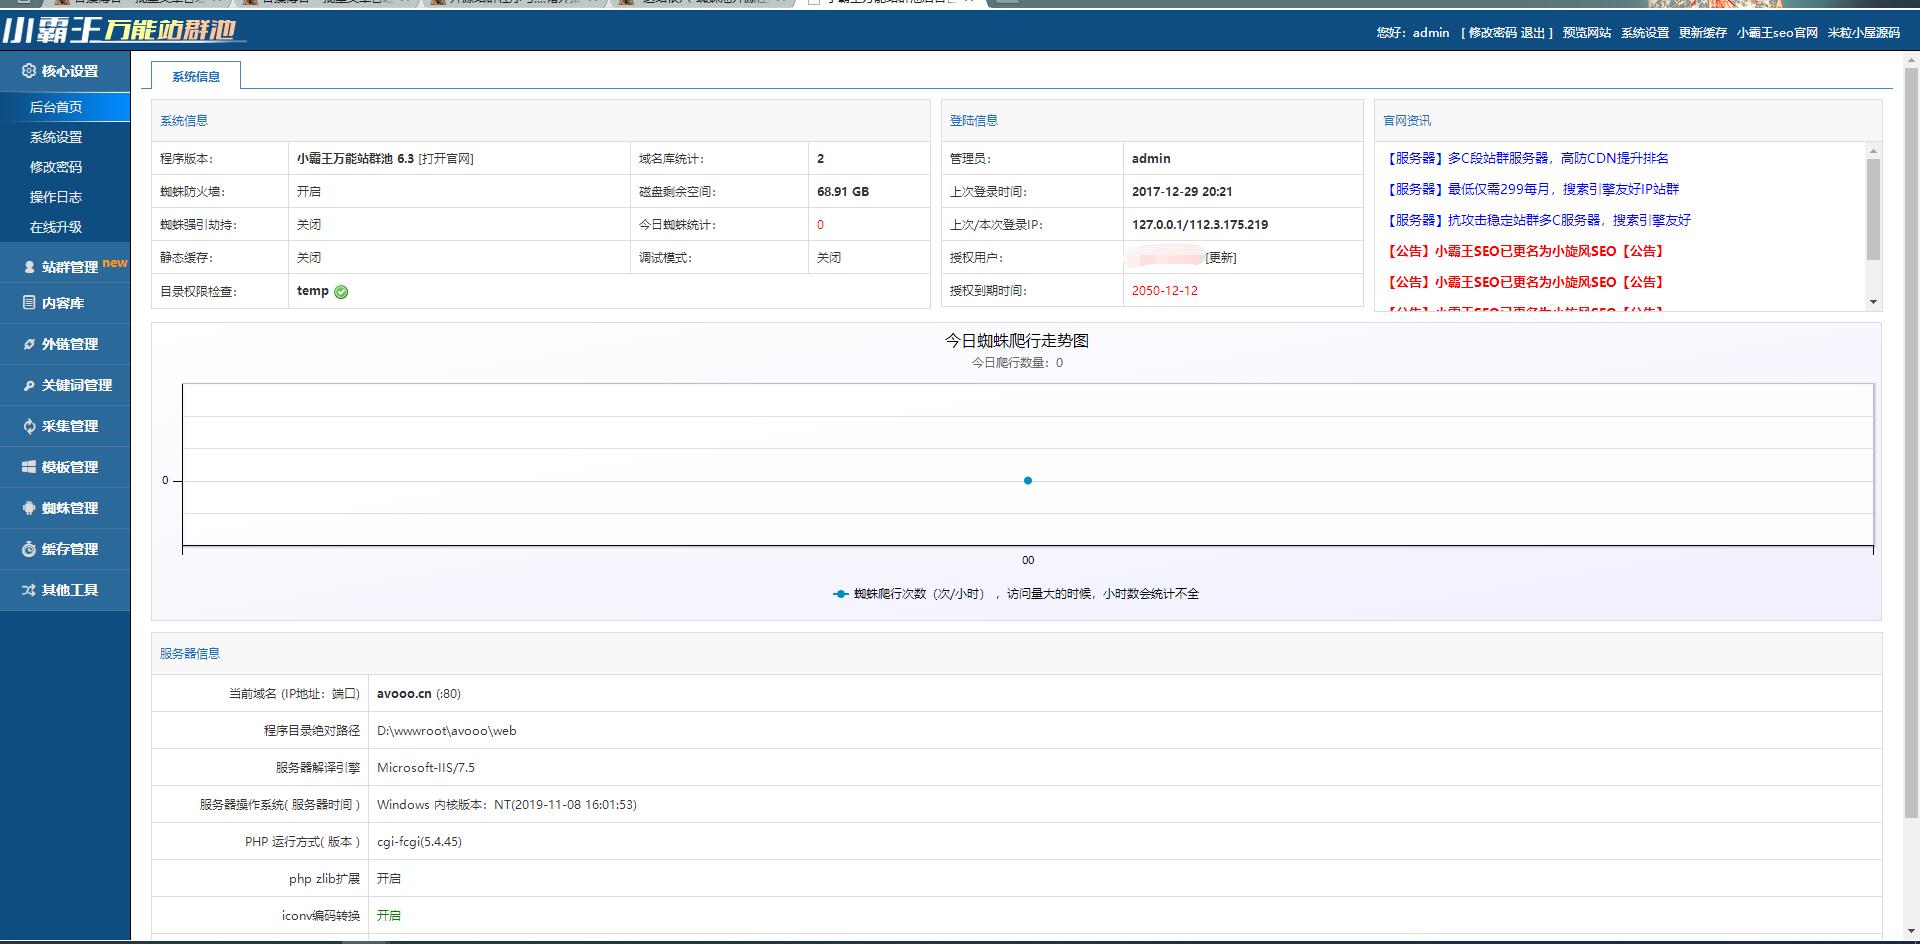Image resolution: width=1920 pixels, height=944 pixels.
Task: Click the D:\wwwroot\avooo\web path value
Action: [447, 731]
